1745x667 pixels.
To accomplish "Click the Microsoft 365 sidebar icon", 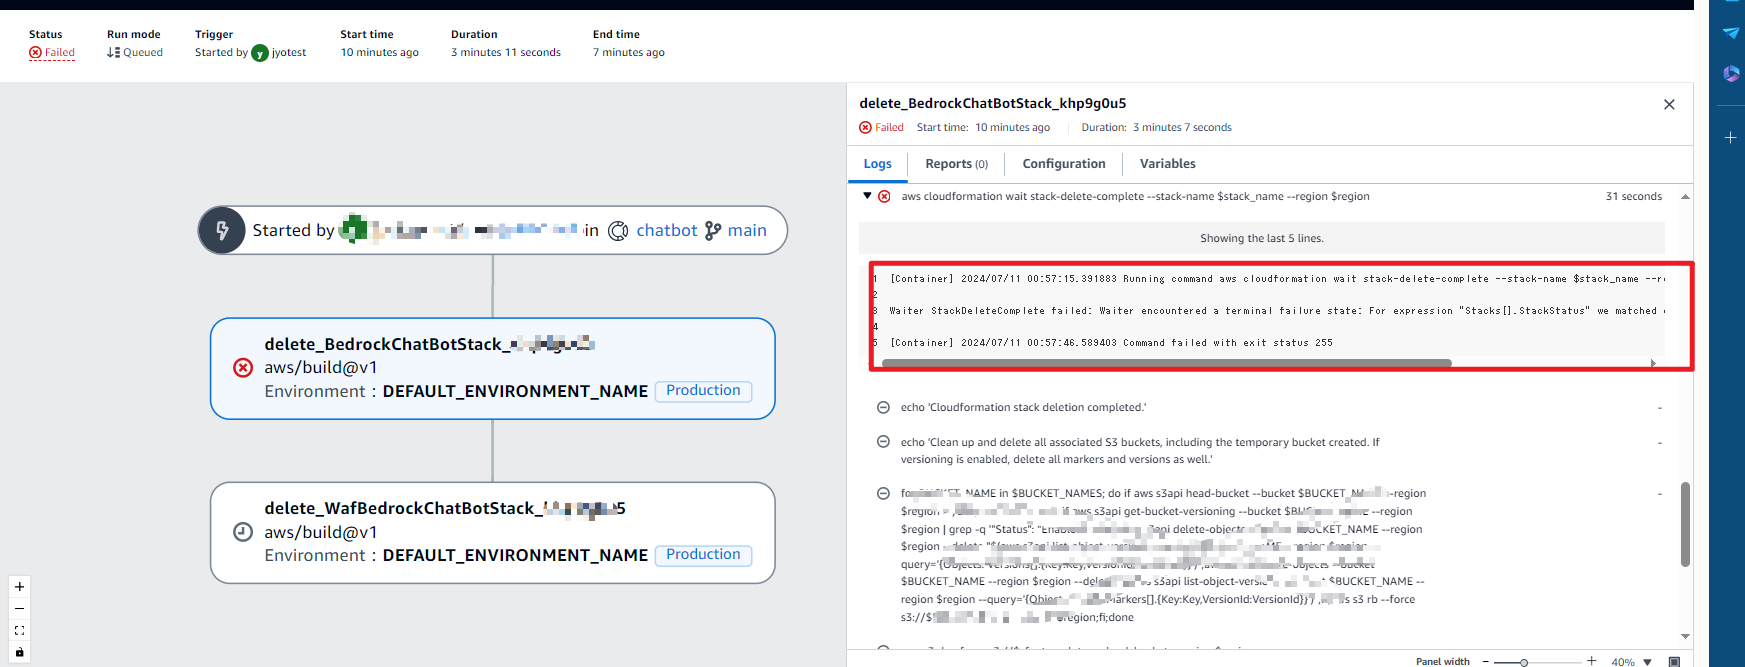I will tap(1730, 73).
